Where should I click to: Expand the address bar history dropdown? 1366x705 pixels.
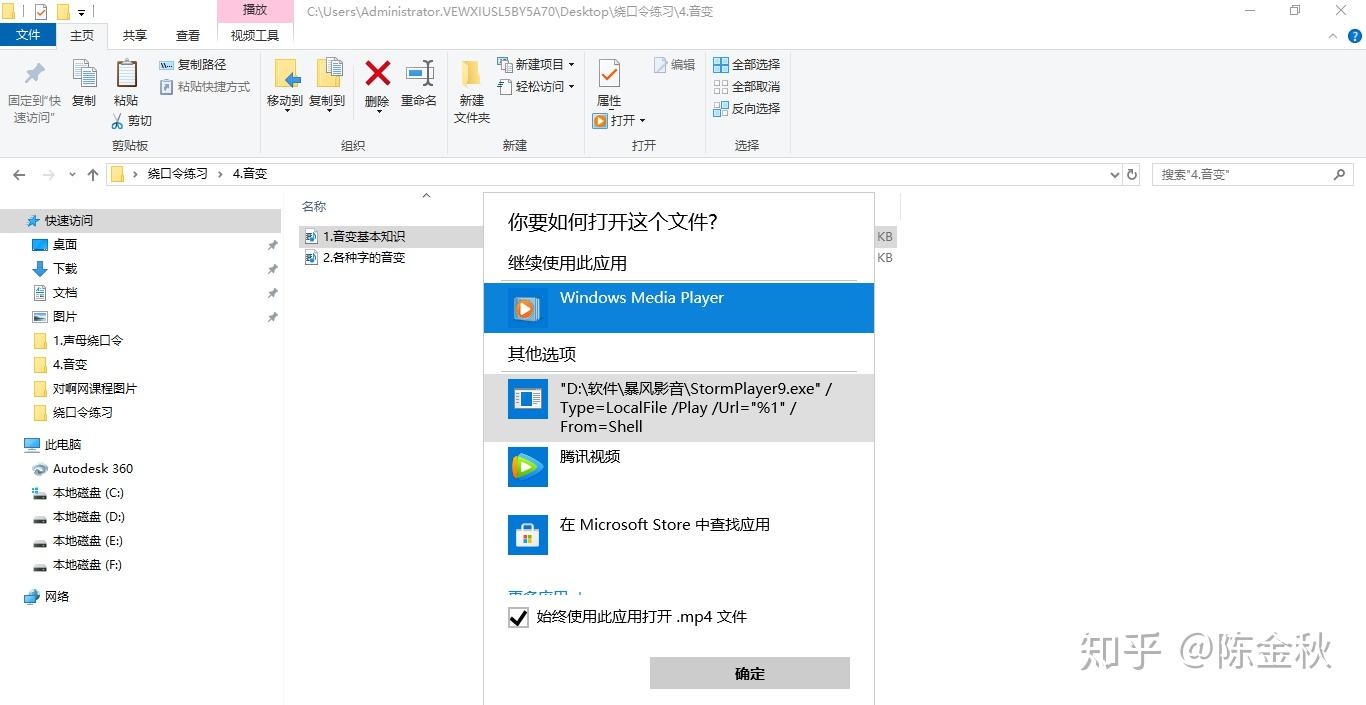1115,175
